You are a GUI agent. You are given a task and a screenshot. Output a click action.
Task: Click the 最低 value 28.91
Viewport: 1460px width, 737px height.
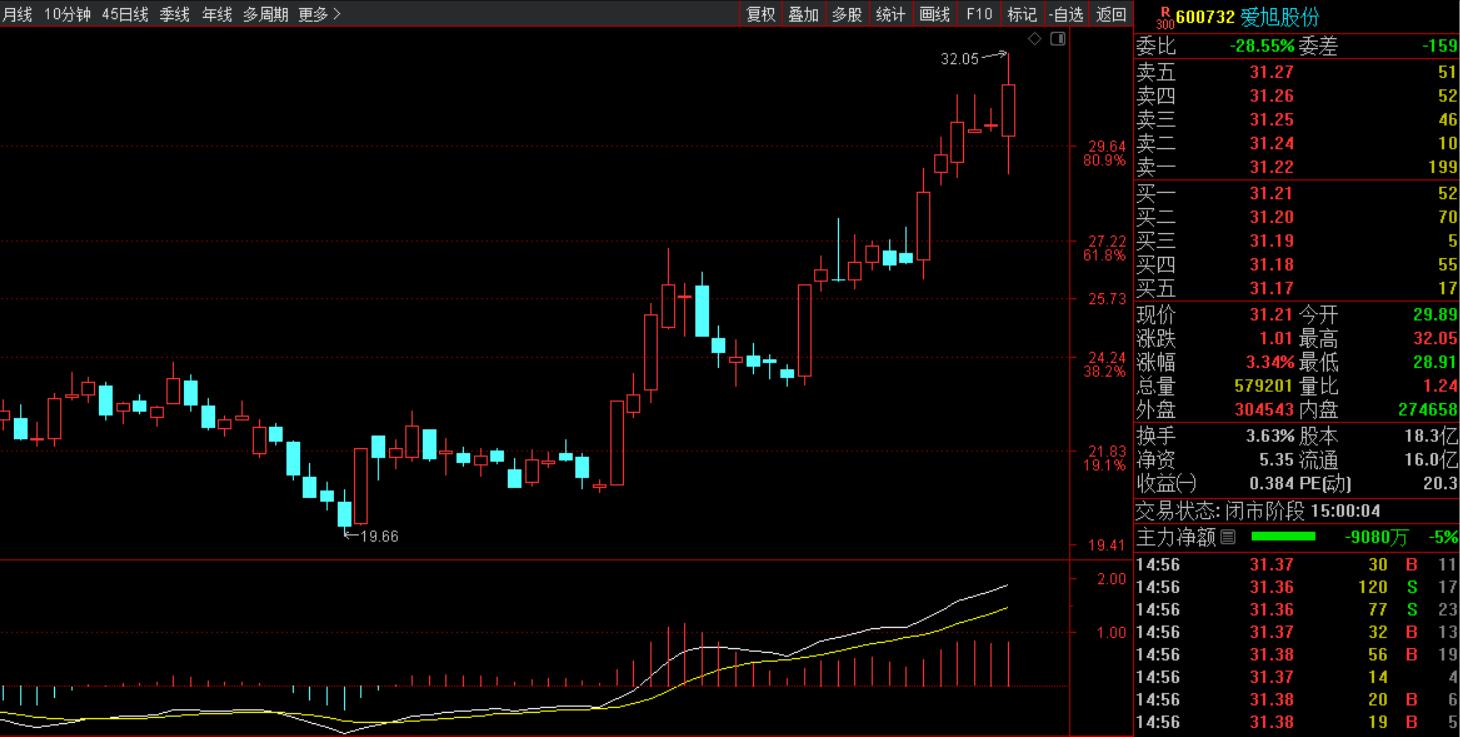pos(1435,362)
